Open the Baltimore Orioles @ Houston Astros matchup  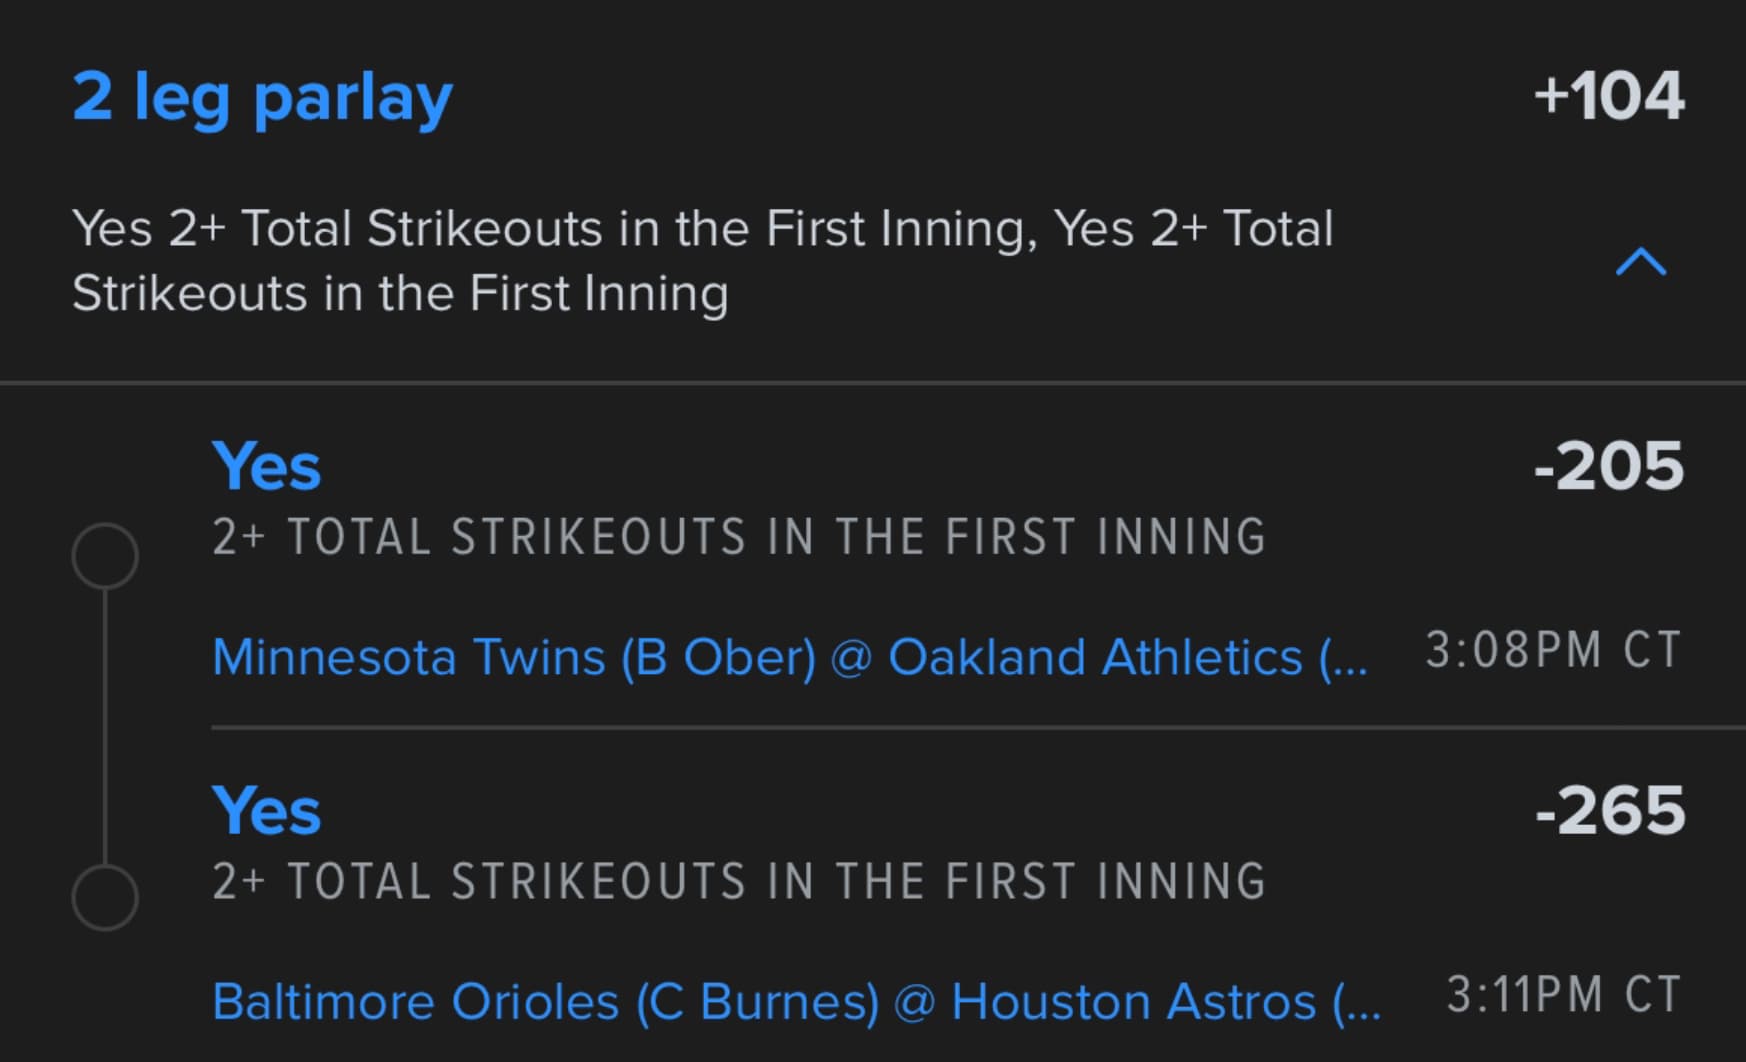770,1001
